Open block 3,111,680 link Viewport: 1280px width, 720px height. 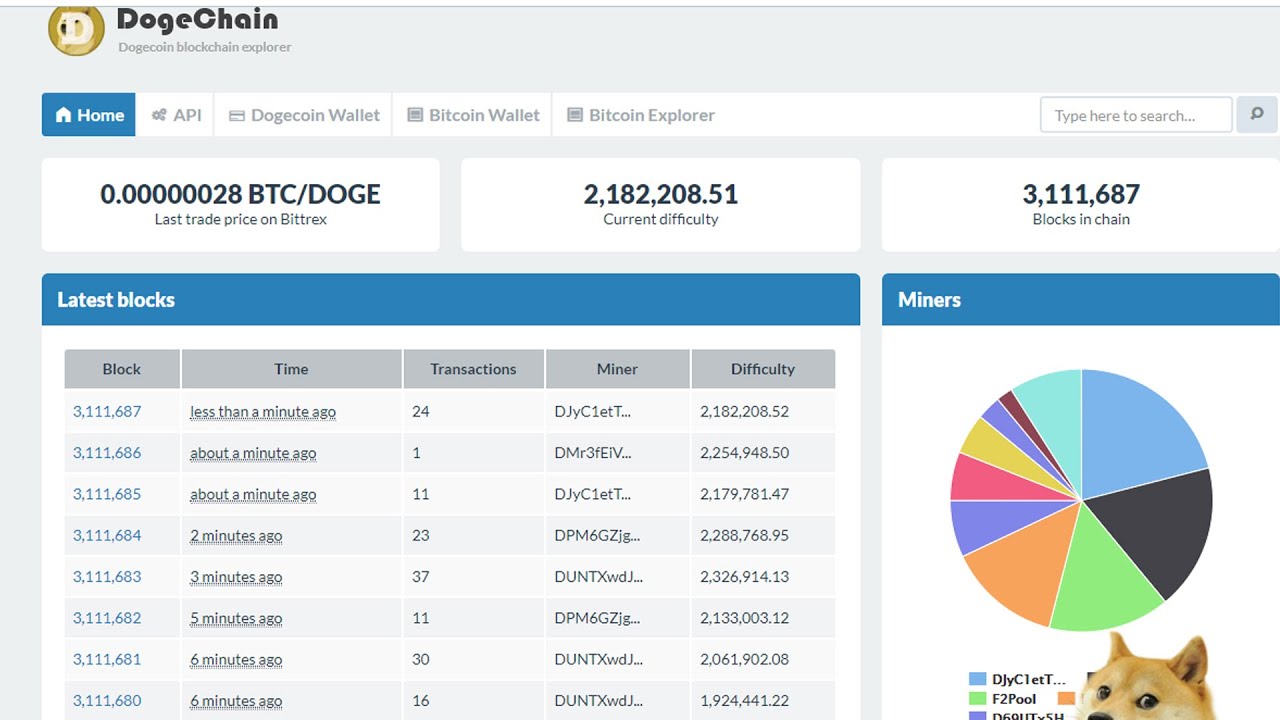(x=107, y=700)
